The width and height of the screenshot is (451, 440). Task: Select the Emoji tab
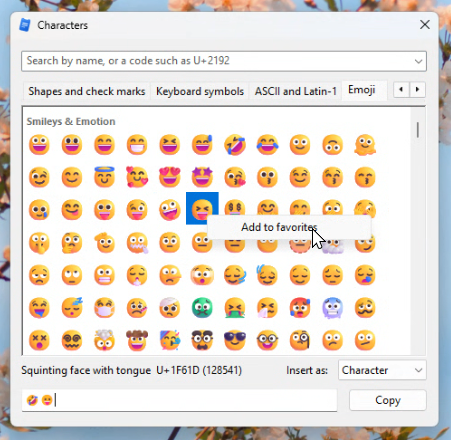[x=362, y=90]
